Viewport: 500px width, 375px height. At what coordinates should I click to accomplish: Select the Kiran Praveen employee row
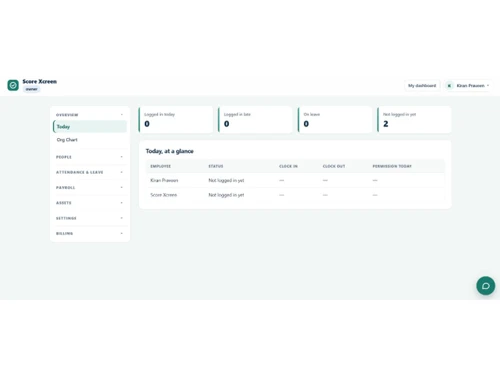tap(295, 180)
